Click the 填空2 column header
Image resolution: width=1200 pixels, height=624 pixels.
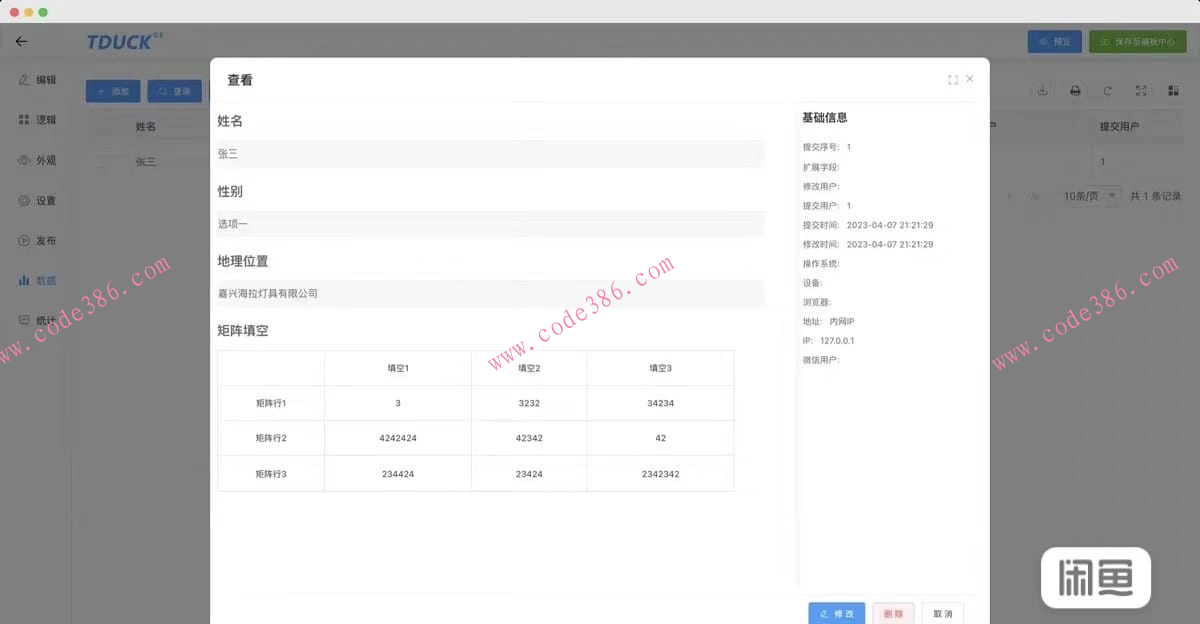pyautogui.click(x=529, y=368)
